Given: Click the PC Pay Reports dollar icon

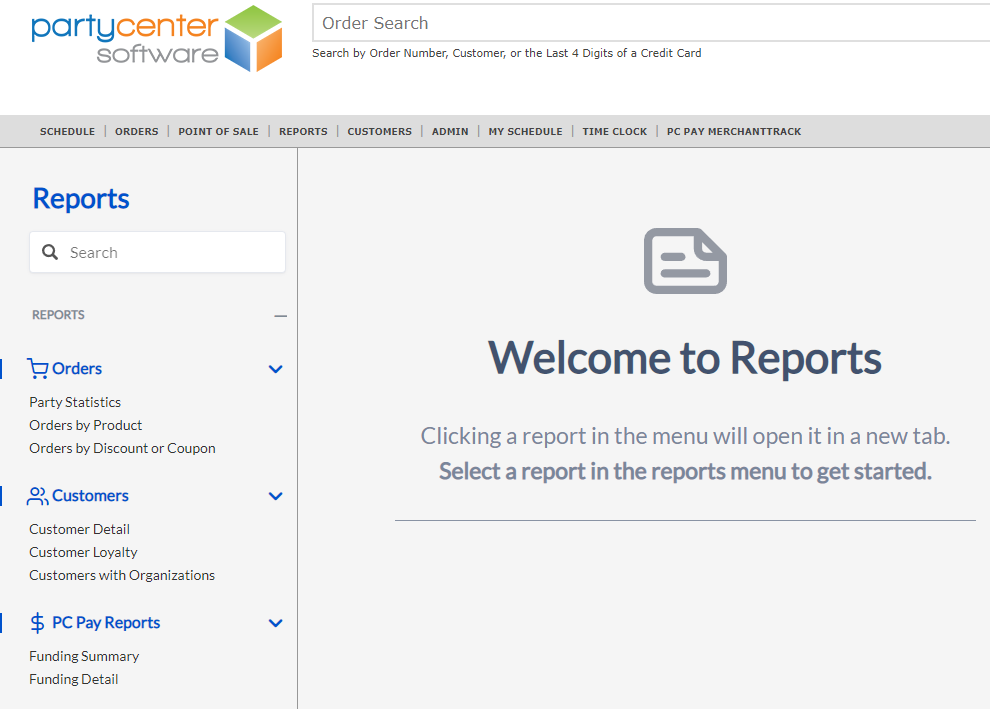Looking at the screenshot, I should (37, 623).
